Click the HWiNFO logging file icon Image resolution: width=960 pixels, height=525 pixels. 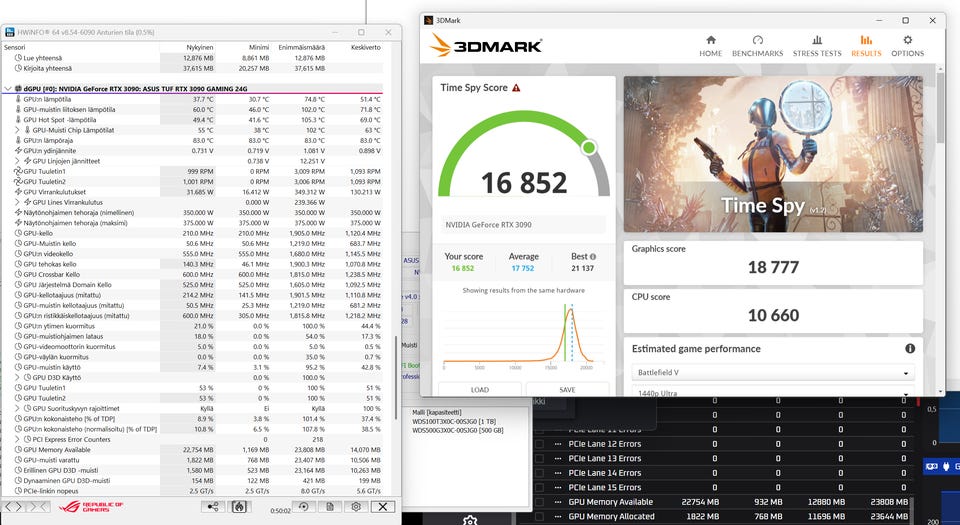click(x=329, y=507)
